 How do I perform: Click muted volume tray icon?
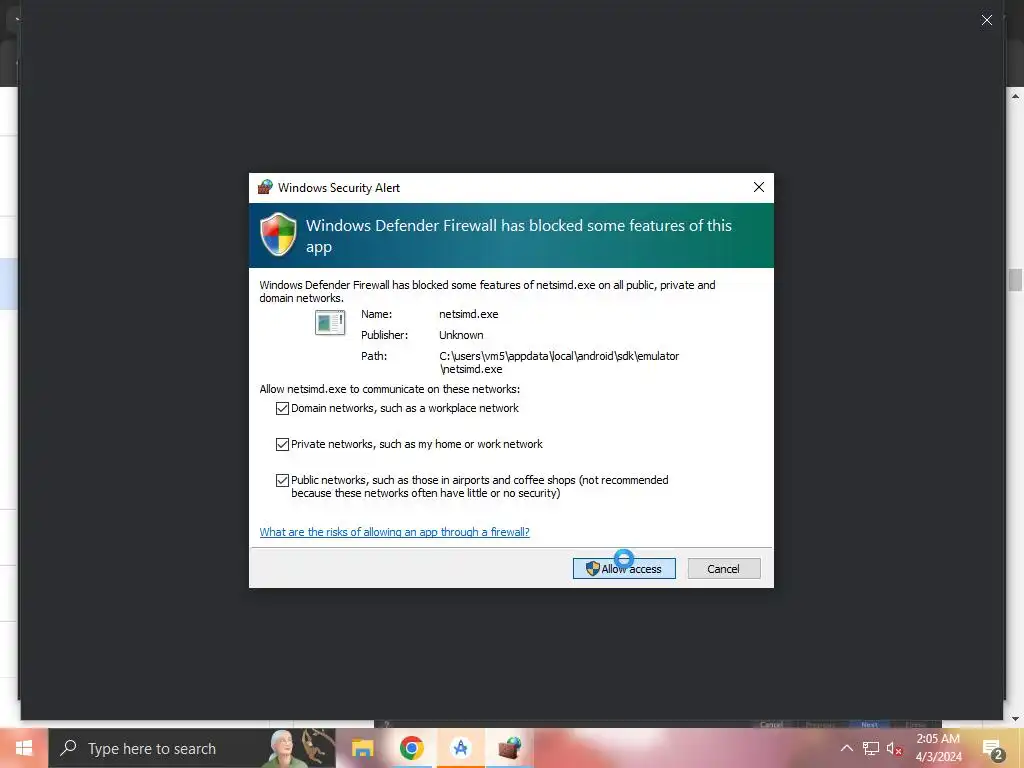(894, 748)
